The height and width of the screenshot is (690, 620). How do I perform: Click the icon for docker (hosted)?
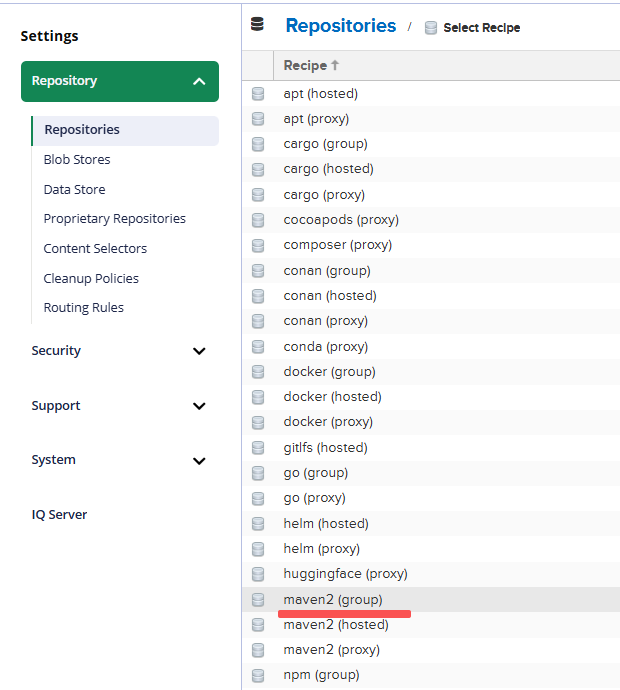click(x=258, y=397)
